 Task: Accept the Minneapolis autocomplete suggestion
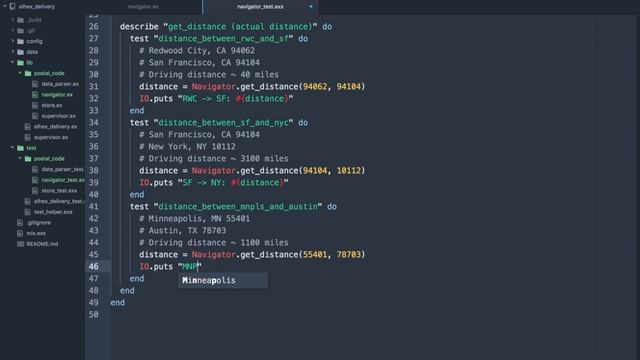(223, 280)
